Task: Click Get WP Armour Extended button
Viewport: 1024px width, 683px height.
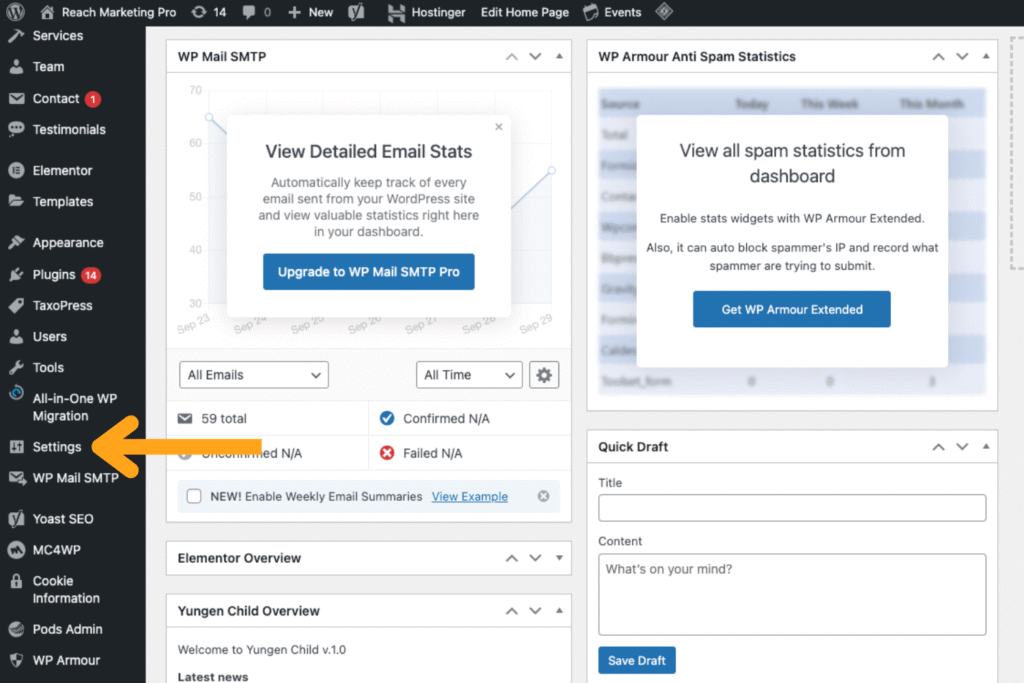Action: [792, 310]
